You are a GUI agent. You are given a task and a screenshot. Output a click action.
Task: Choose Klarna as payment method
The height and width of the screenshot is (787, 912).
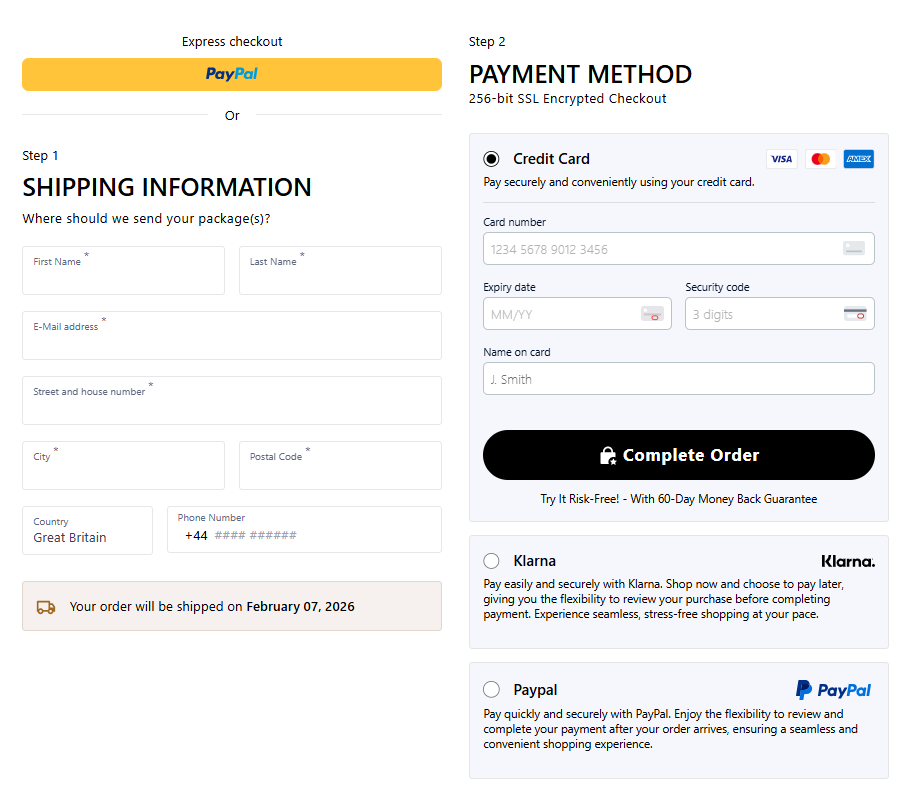coord(491,561)
